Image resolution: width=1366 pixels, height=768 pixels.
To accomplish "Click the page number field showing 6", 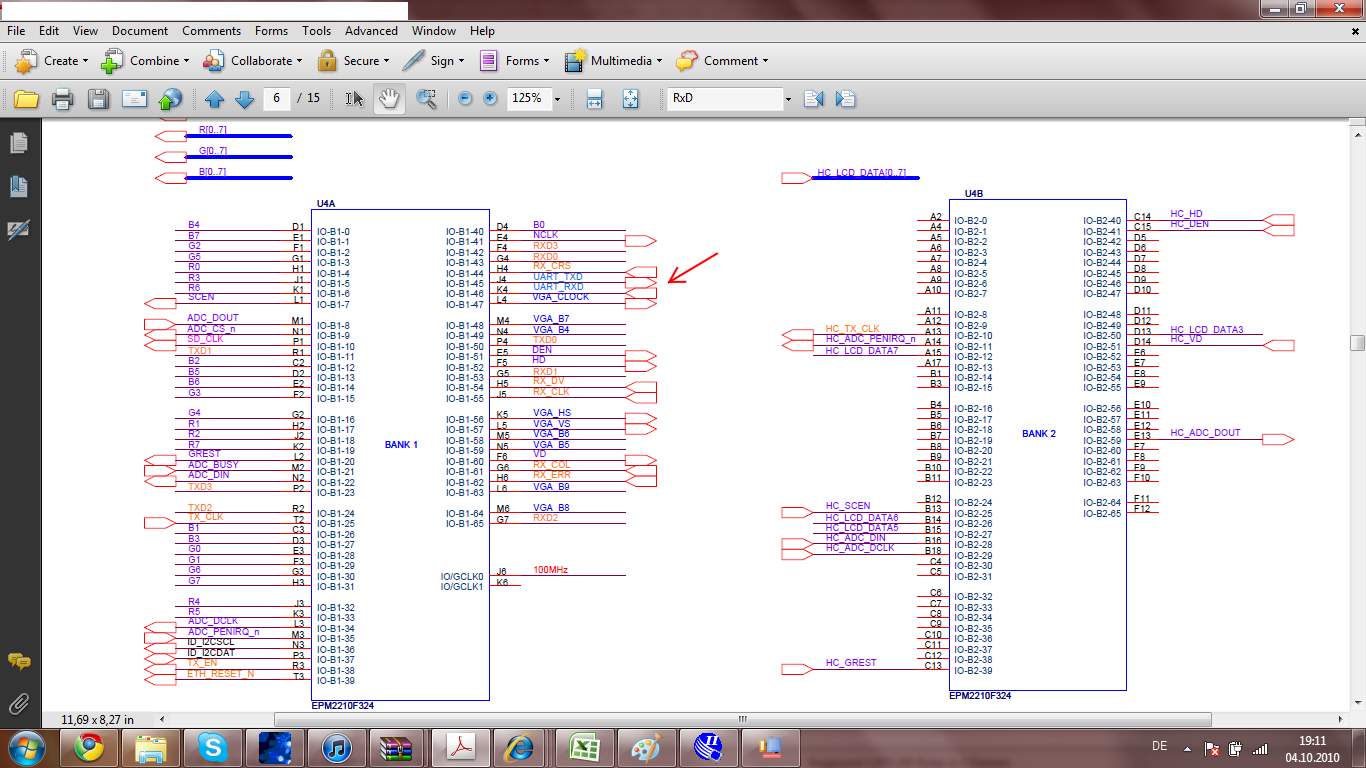I will (x=276, y=98).
